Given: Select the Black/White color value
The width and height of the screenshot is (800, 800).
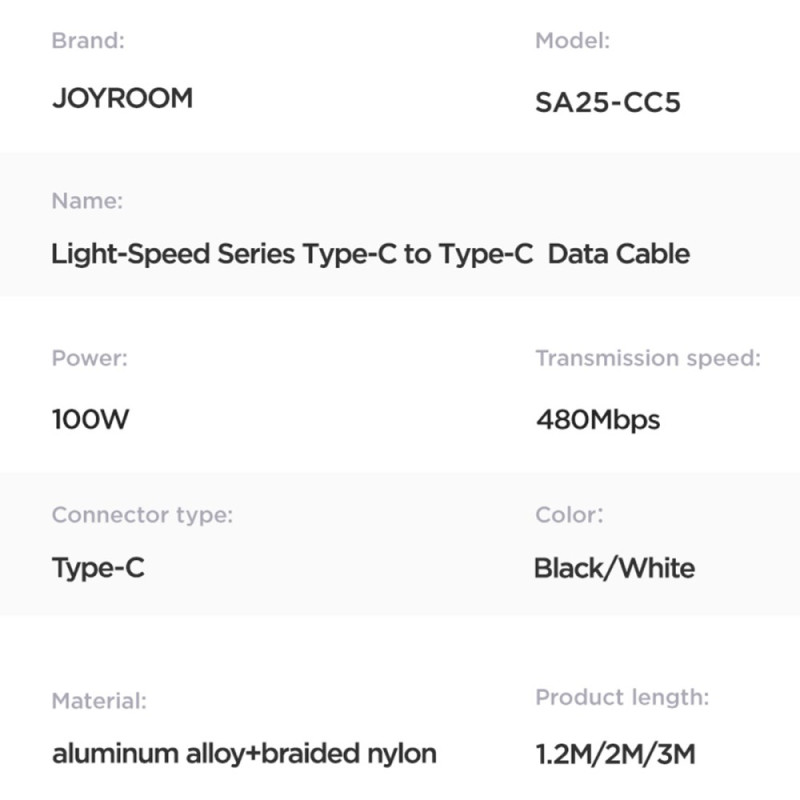Looking at the screenshot, I should [x=614, y=568].
